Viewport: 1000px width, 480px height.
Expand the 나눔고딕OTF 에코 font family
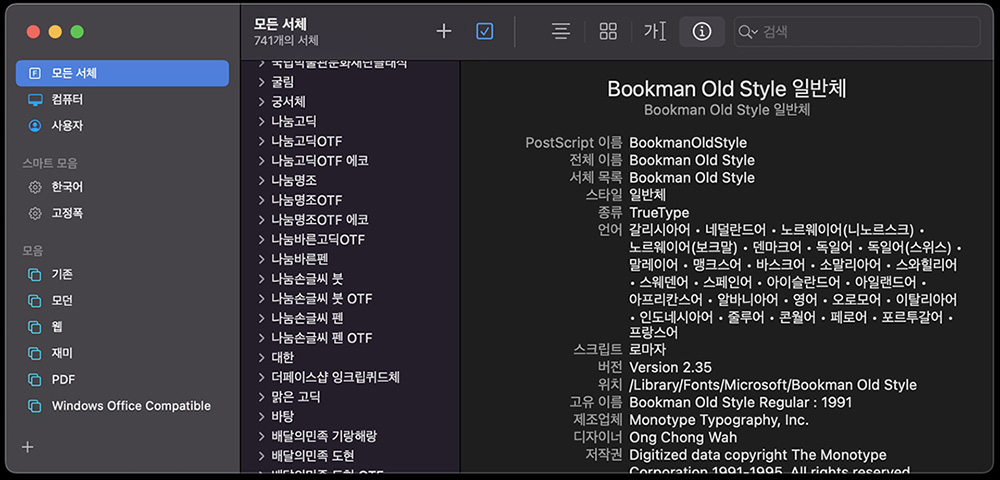261,161
